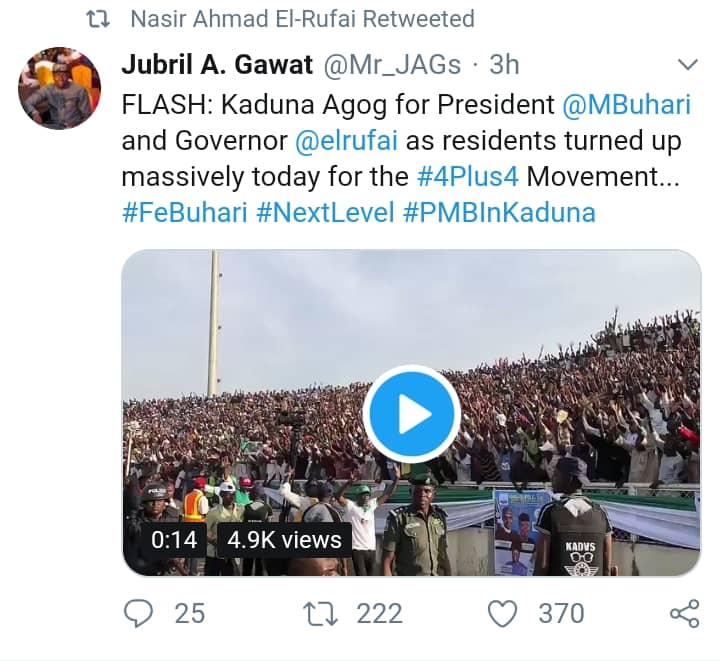Open the #4Plus4 hashtag
Image resolution: width=720 pixels, height=661 pixels.
click(469, 176)
